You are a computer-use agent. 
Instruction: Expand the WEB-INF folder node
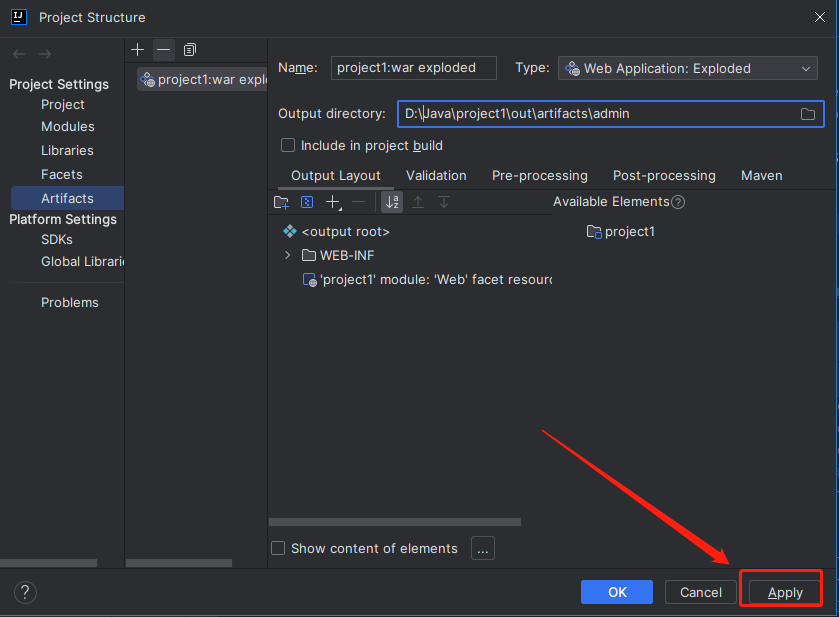288,255
